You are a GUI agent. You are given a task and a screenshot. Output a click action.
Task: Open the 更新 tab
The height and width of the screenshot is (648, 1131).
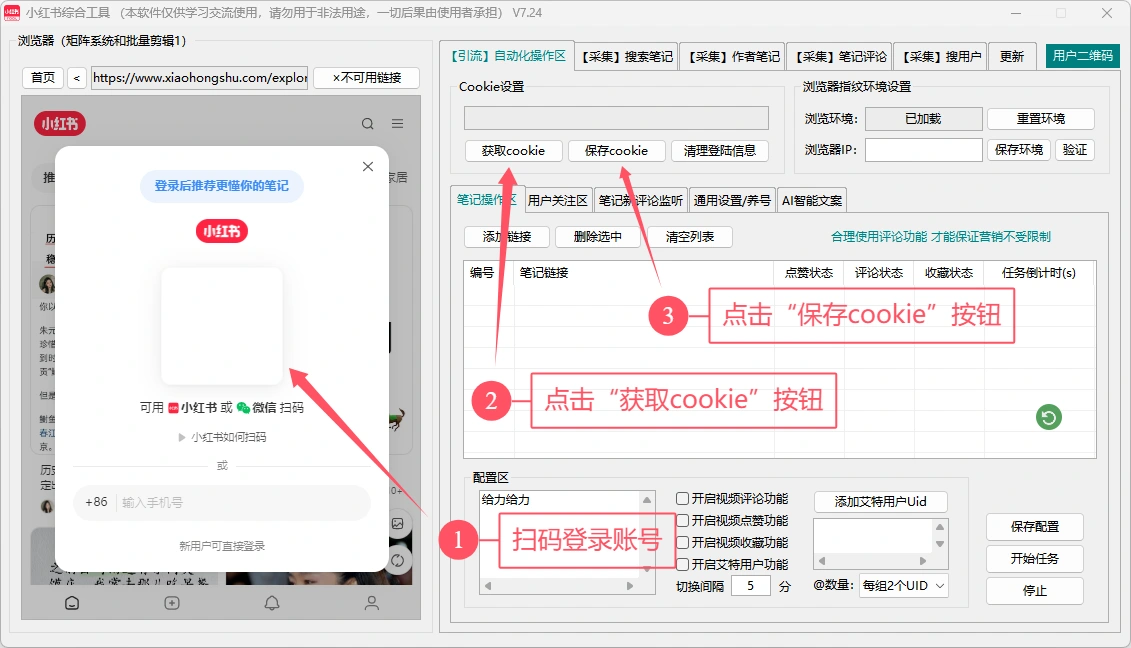point(1012,56)
